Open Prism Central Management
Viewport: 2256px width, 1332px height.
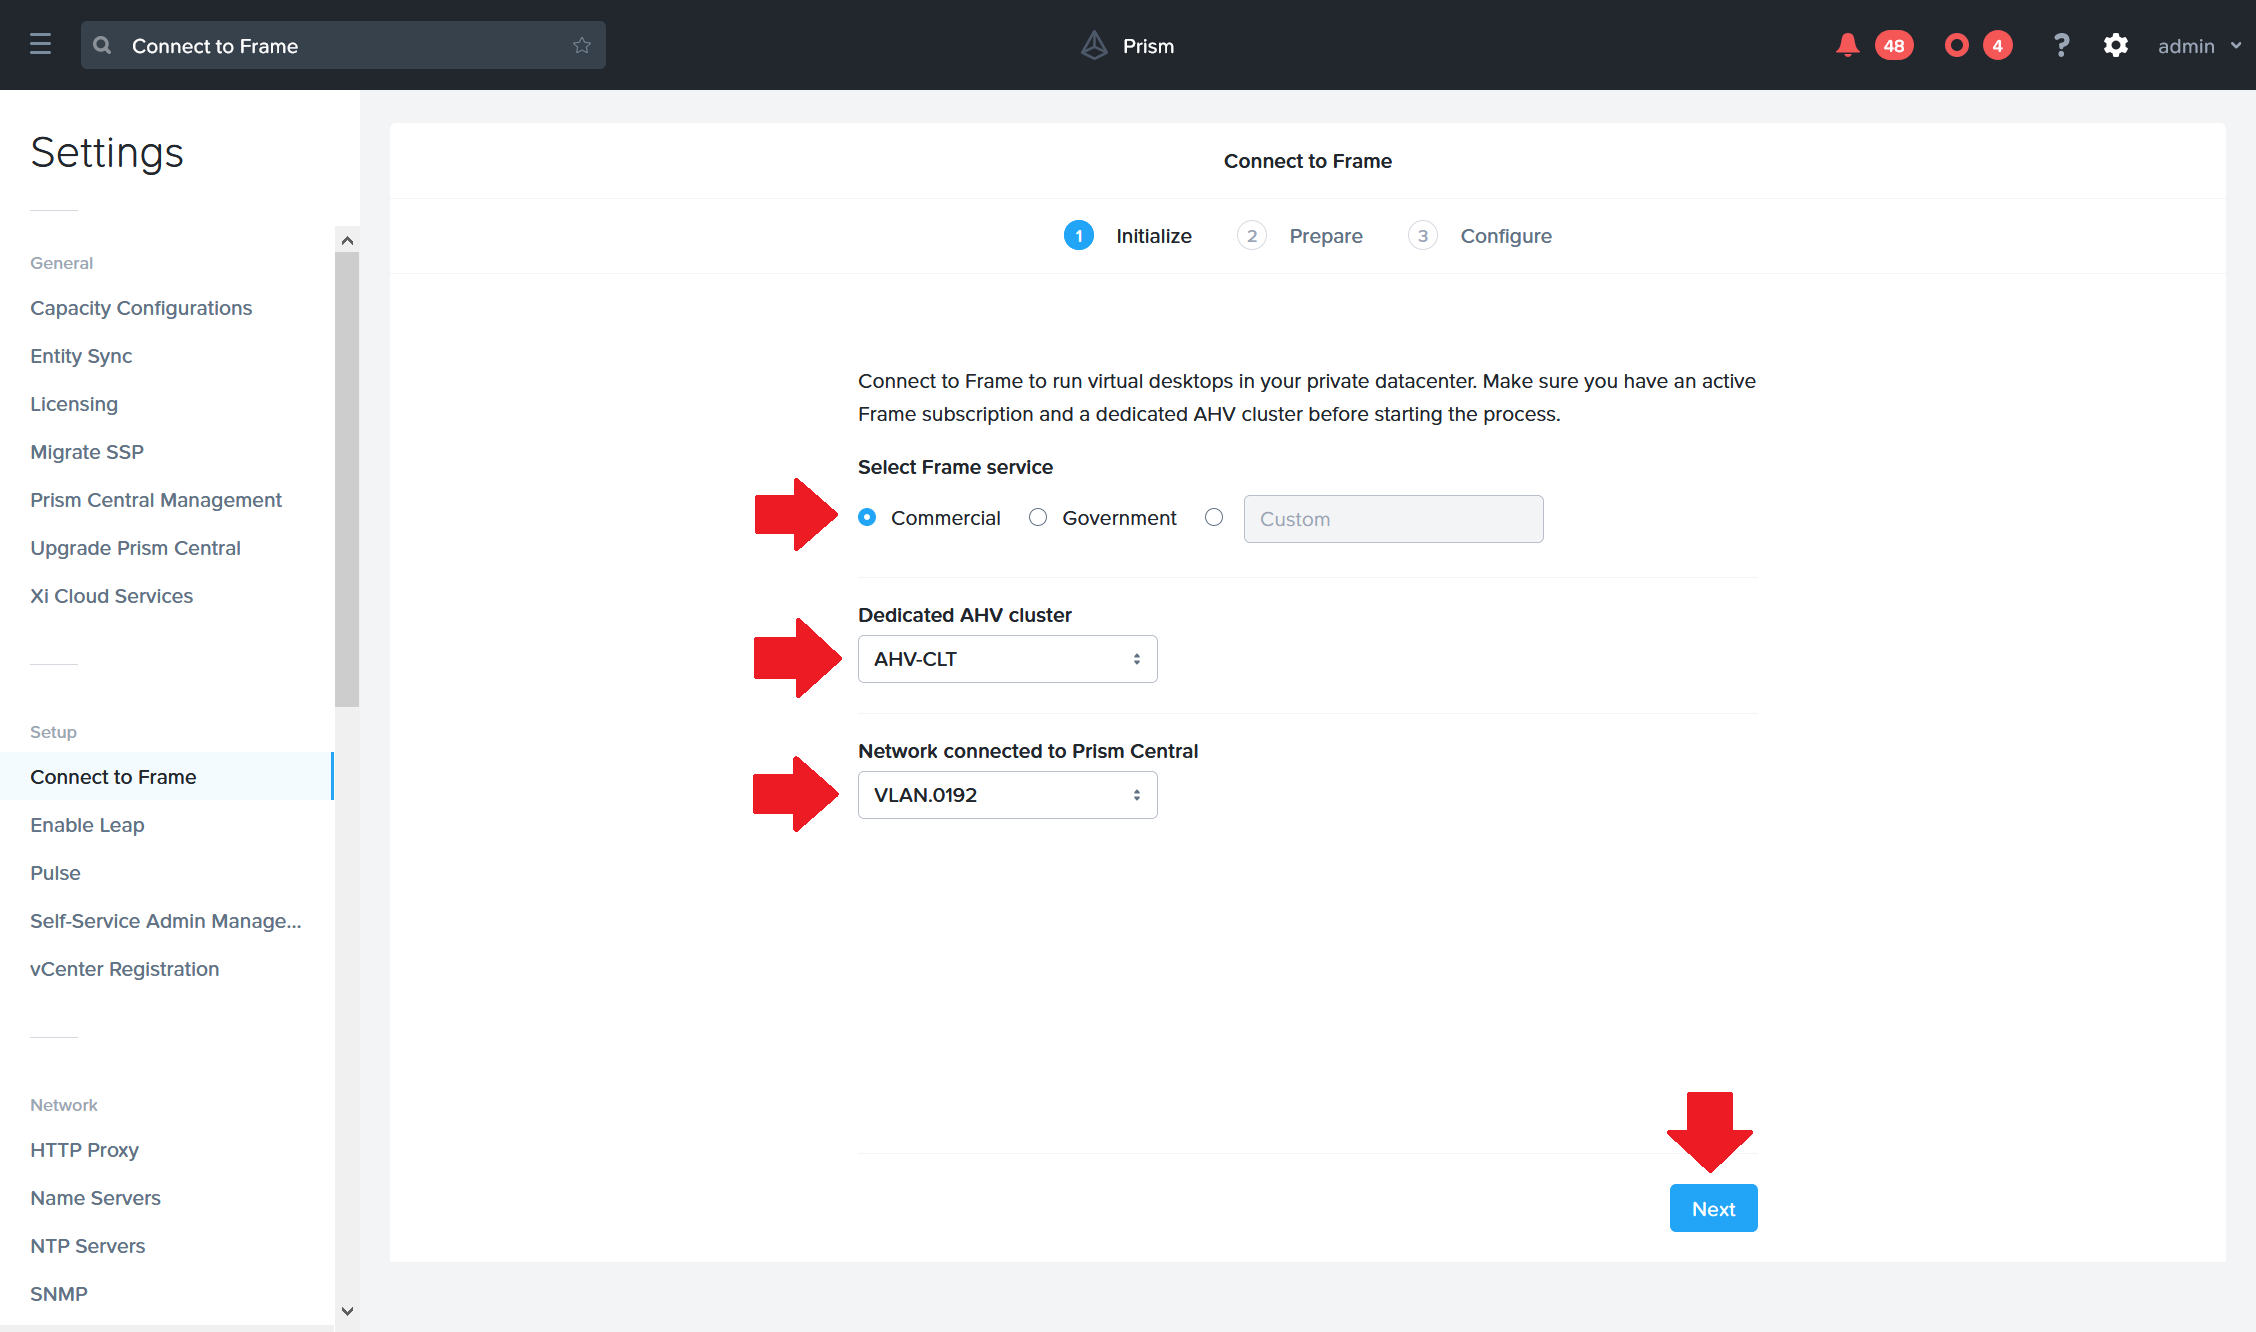click(x=156, y=500)
